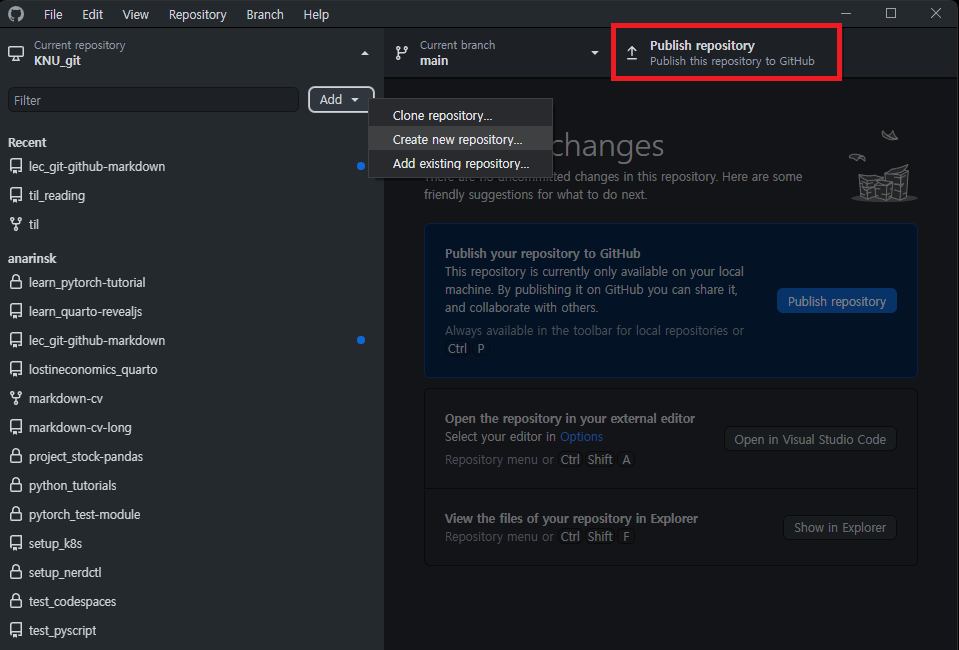Click the lock icon beside learn_pytorch-tutorial
This screenshot has width=959, height=650.
coord(16,283)
